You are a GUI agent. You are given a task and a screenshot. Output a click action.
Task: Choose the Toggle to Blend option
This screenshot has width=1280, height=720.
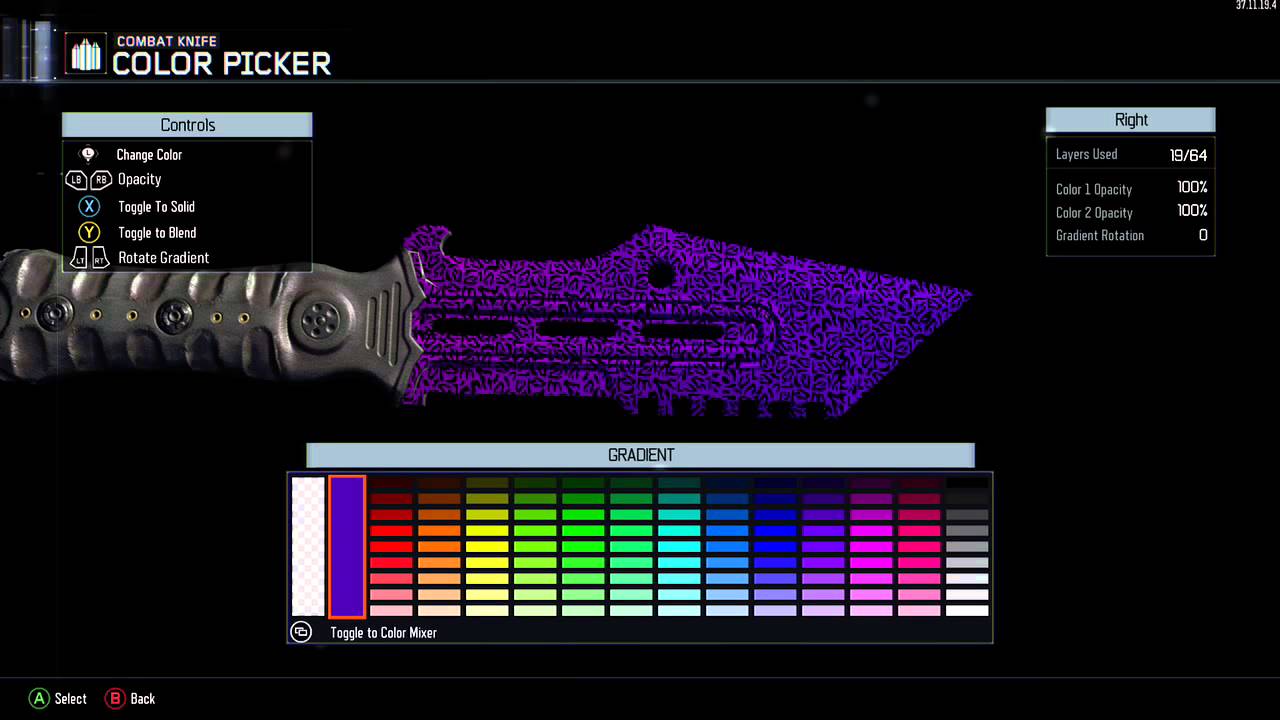tap(157, 233)
